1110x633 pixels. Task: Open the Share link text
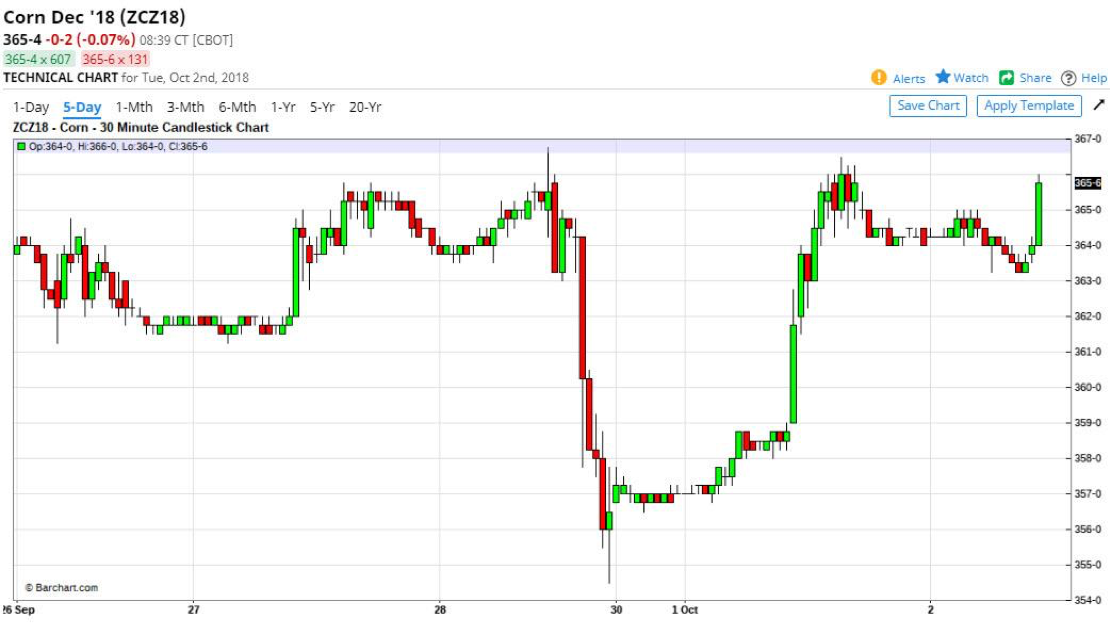pos(1035,78)
